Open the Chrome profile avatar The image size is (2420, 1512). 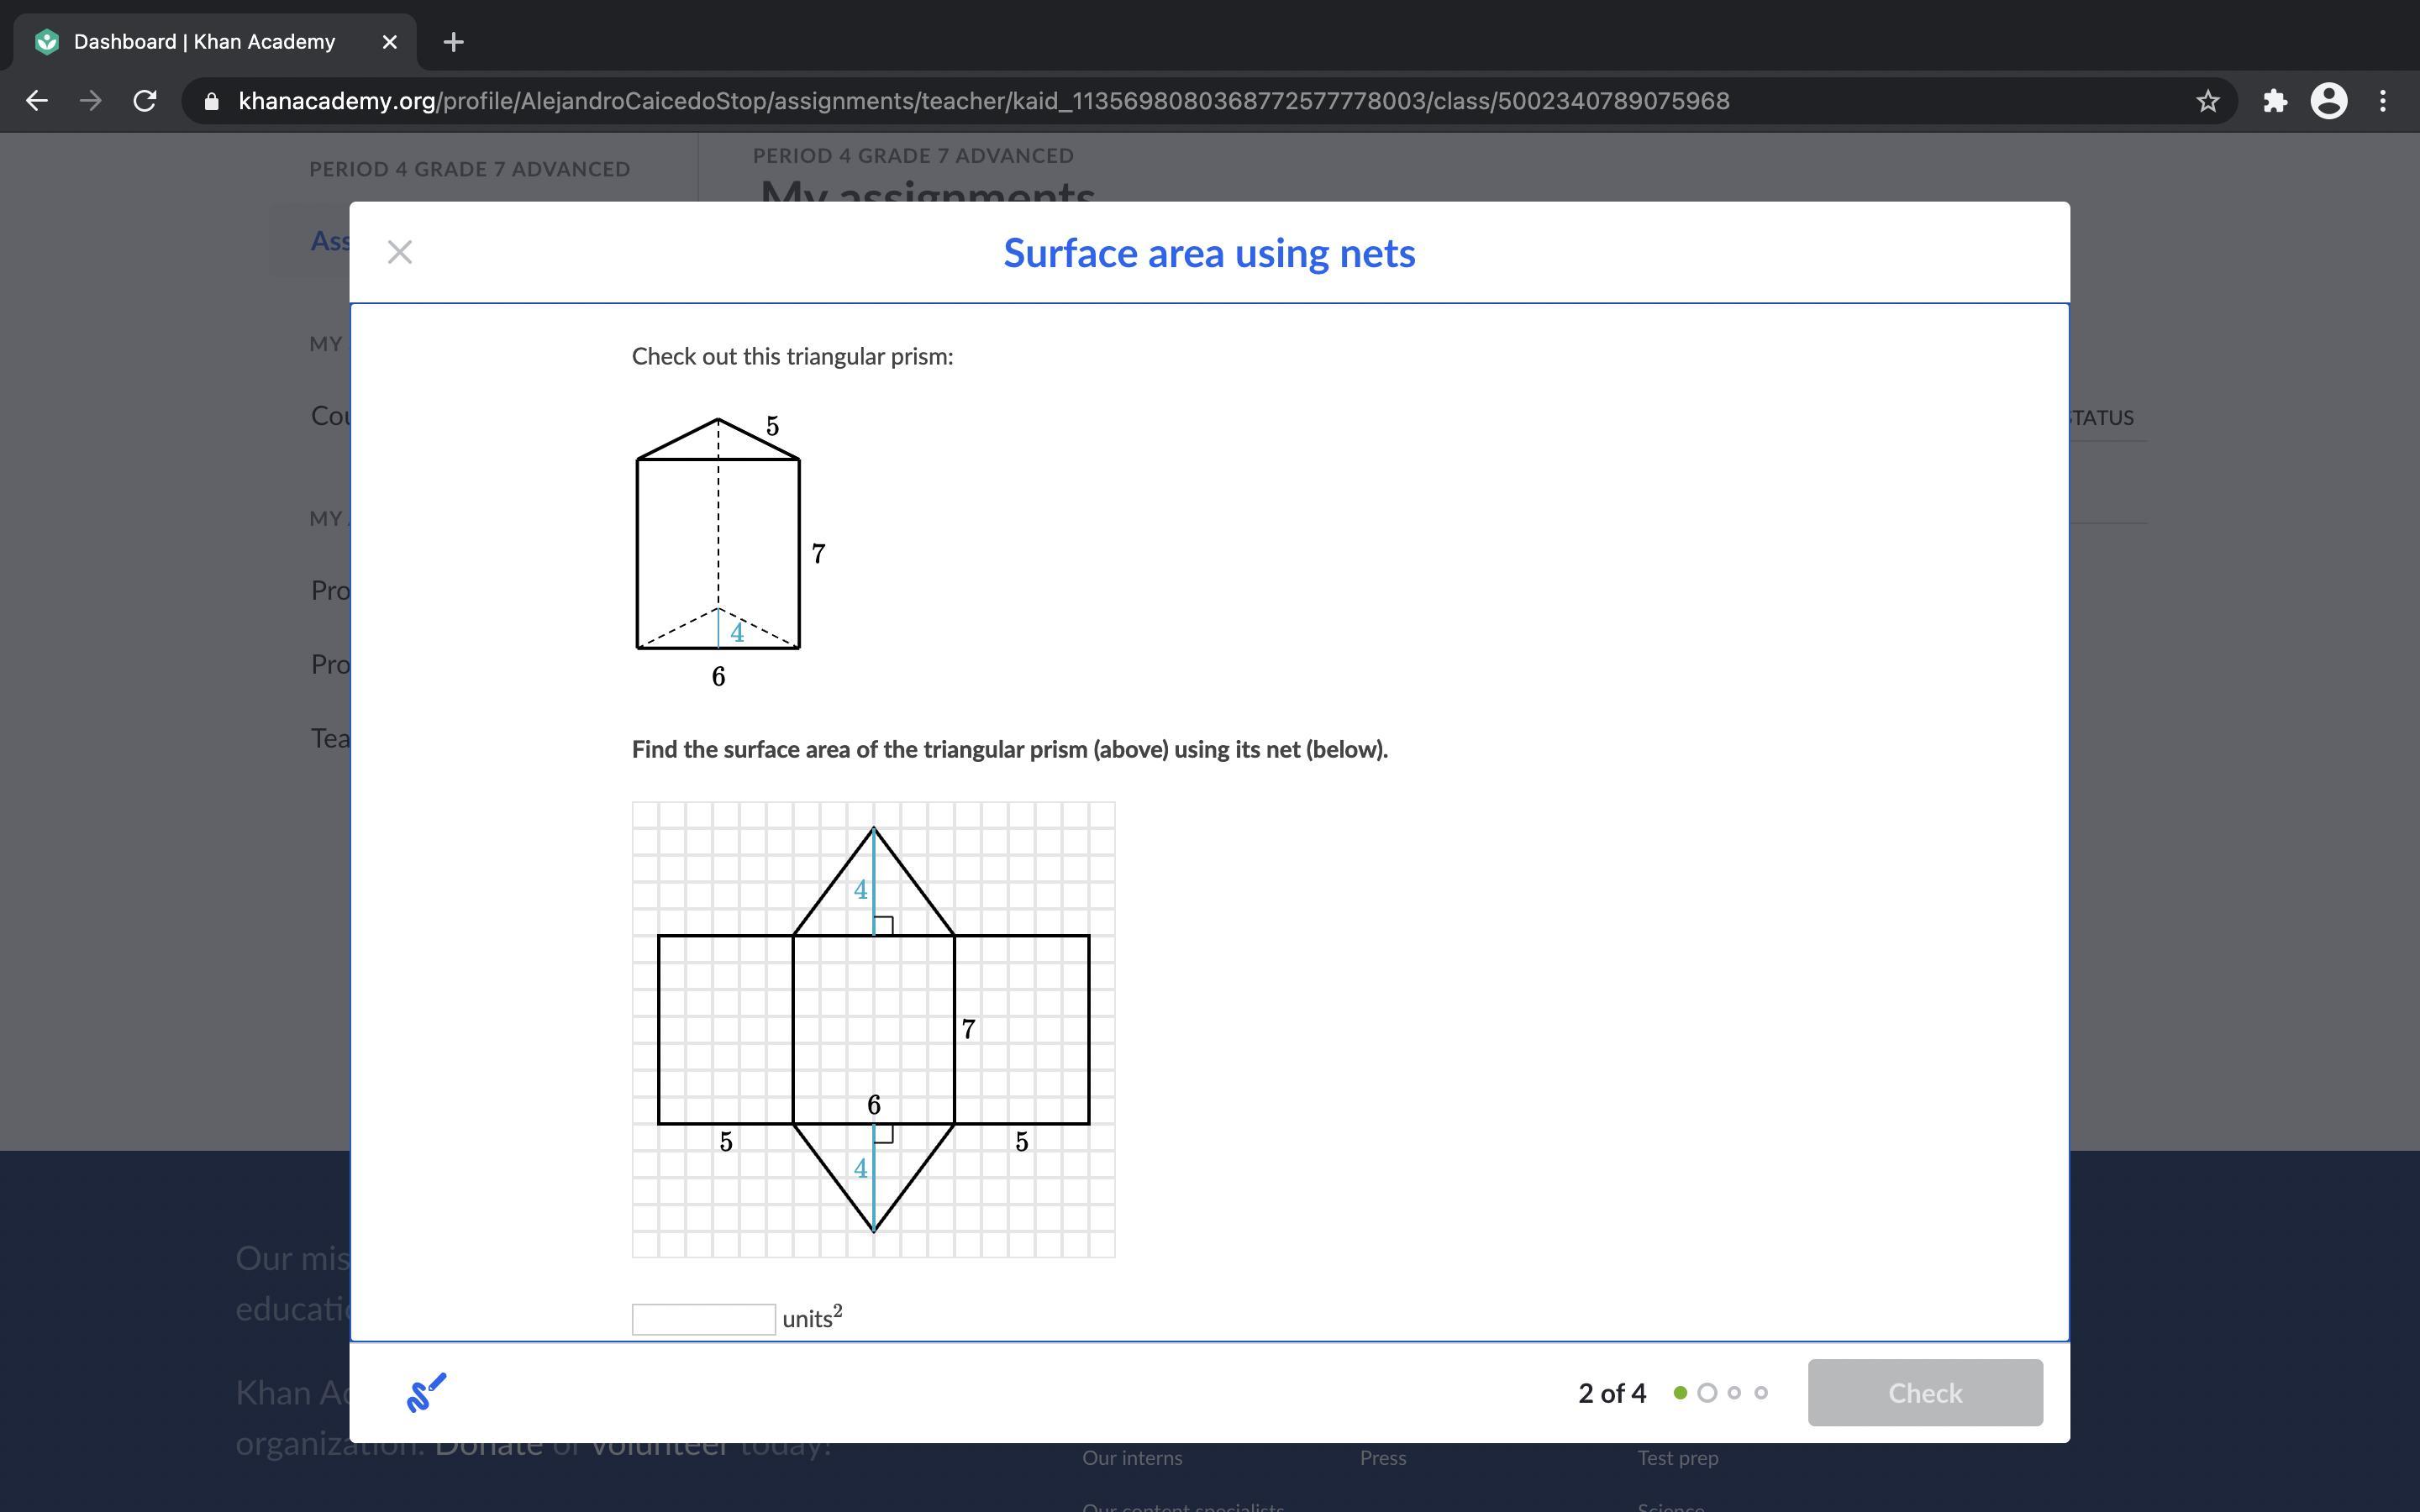[x=2328, y=101]
